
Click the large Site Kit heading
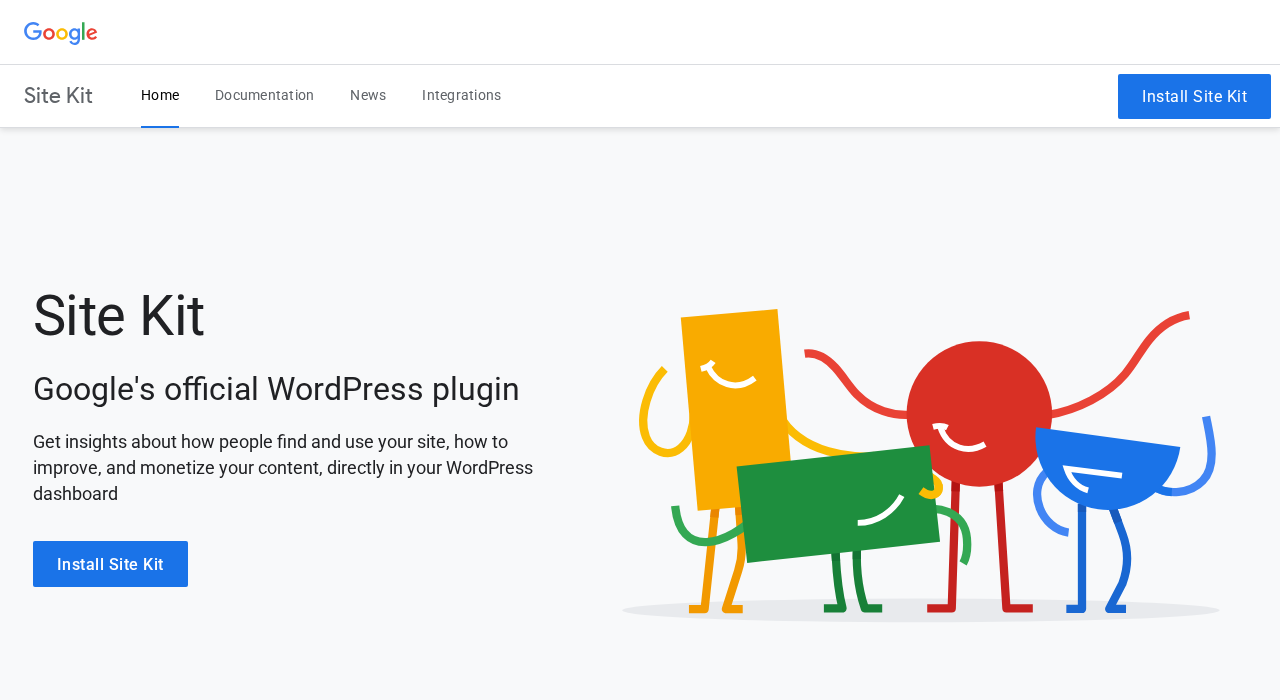(119, 316)
